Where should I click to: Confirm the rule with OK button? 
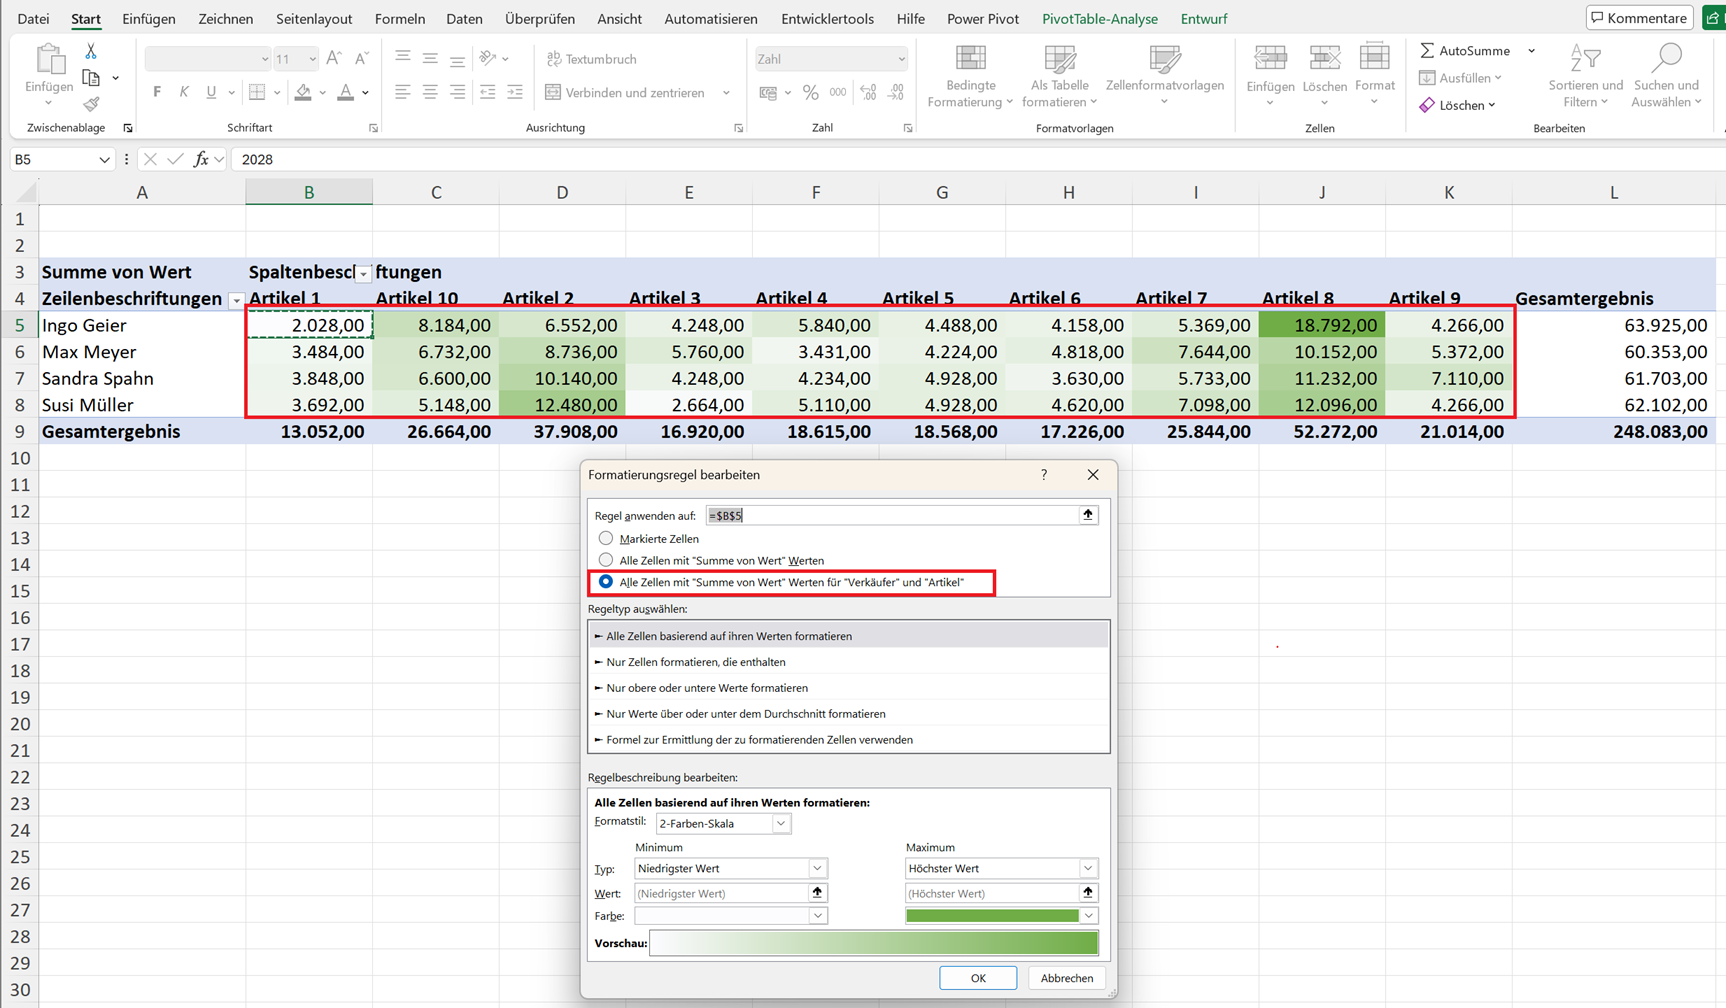pyautogui.click(x=978, y=978)
